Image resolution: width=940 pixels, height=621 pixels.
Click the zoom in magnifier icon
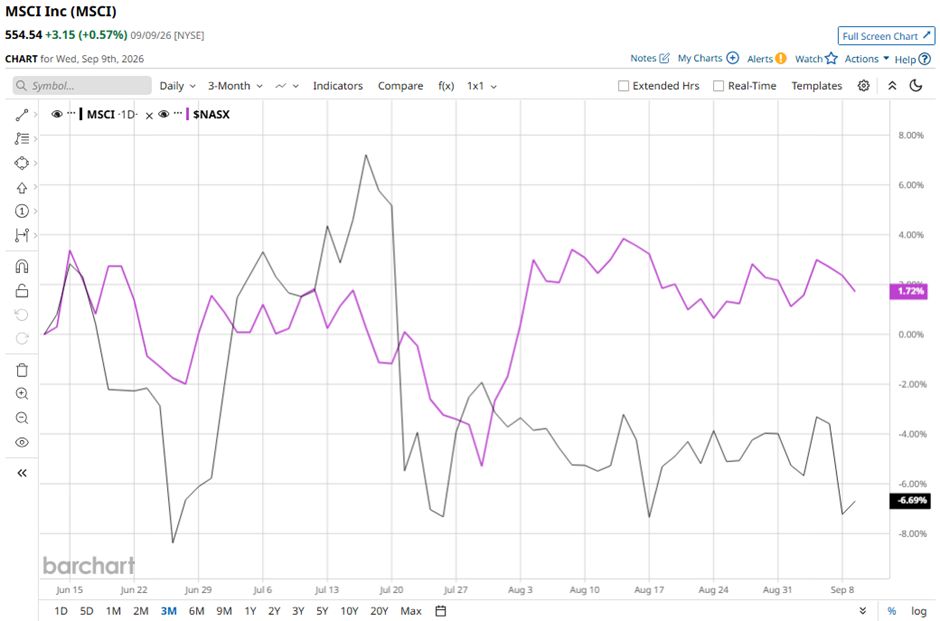(22, 394)
